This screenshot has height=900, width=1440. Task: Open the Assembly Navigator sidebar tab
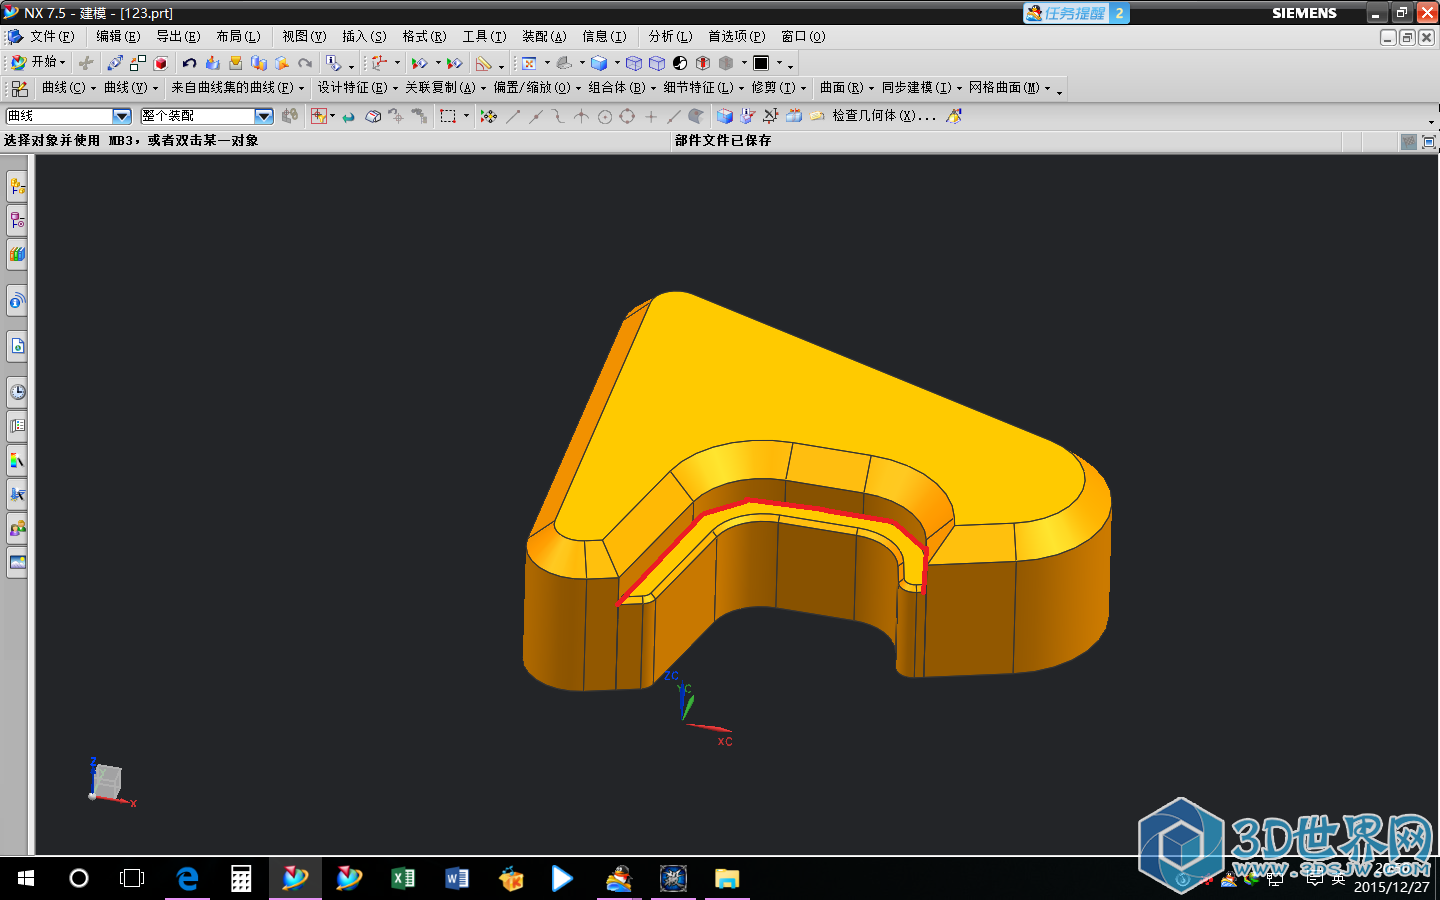(x=17, y=186)
